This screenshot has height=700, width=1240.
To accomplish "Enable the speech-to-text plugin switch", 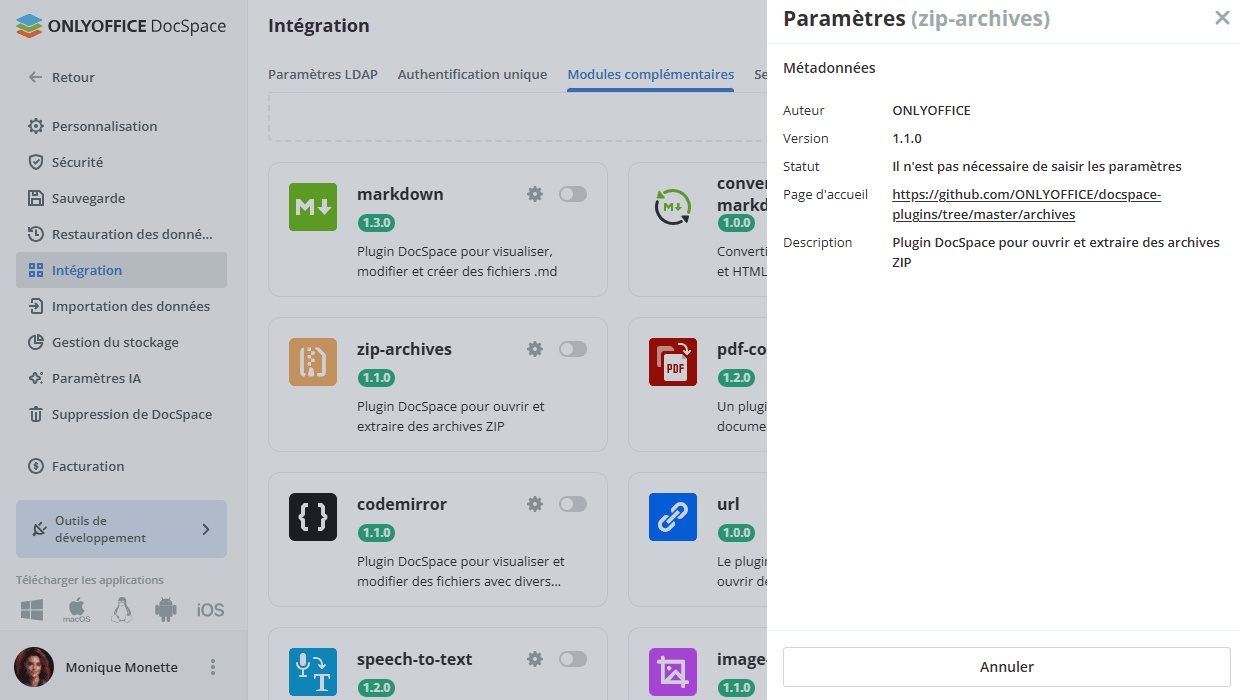I will pyautogui.click(x=573, y=659).
